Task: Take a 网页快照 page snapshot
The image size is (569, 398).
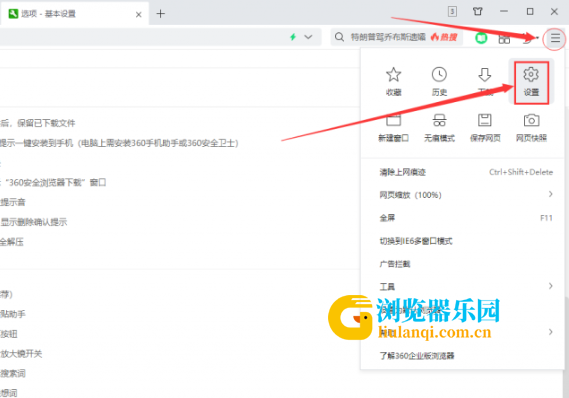Action: [x=531, y=120]
